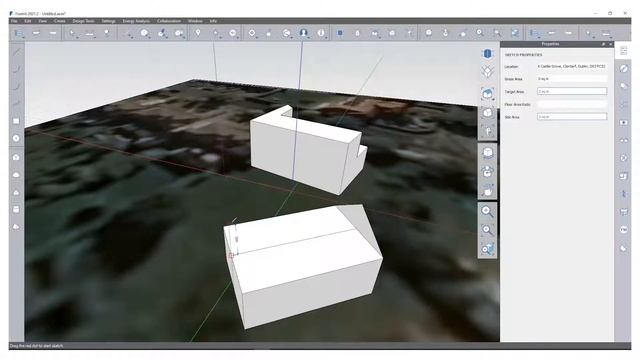This screenshot has width=640, height=360.
Task: Click the perspective grid view icon
Action: click(x=487, y=72)
